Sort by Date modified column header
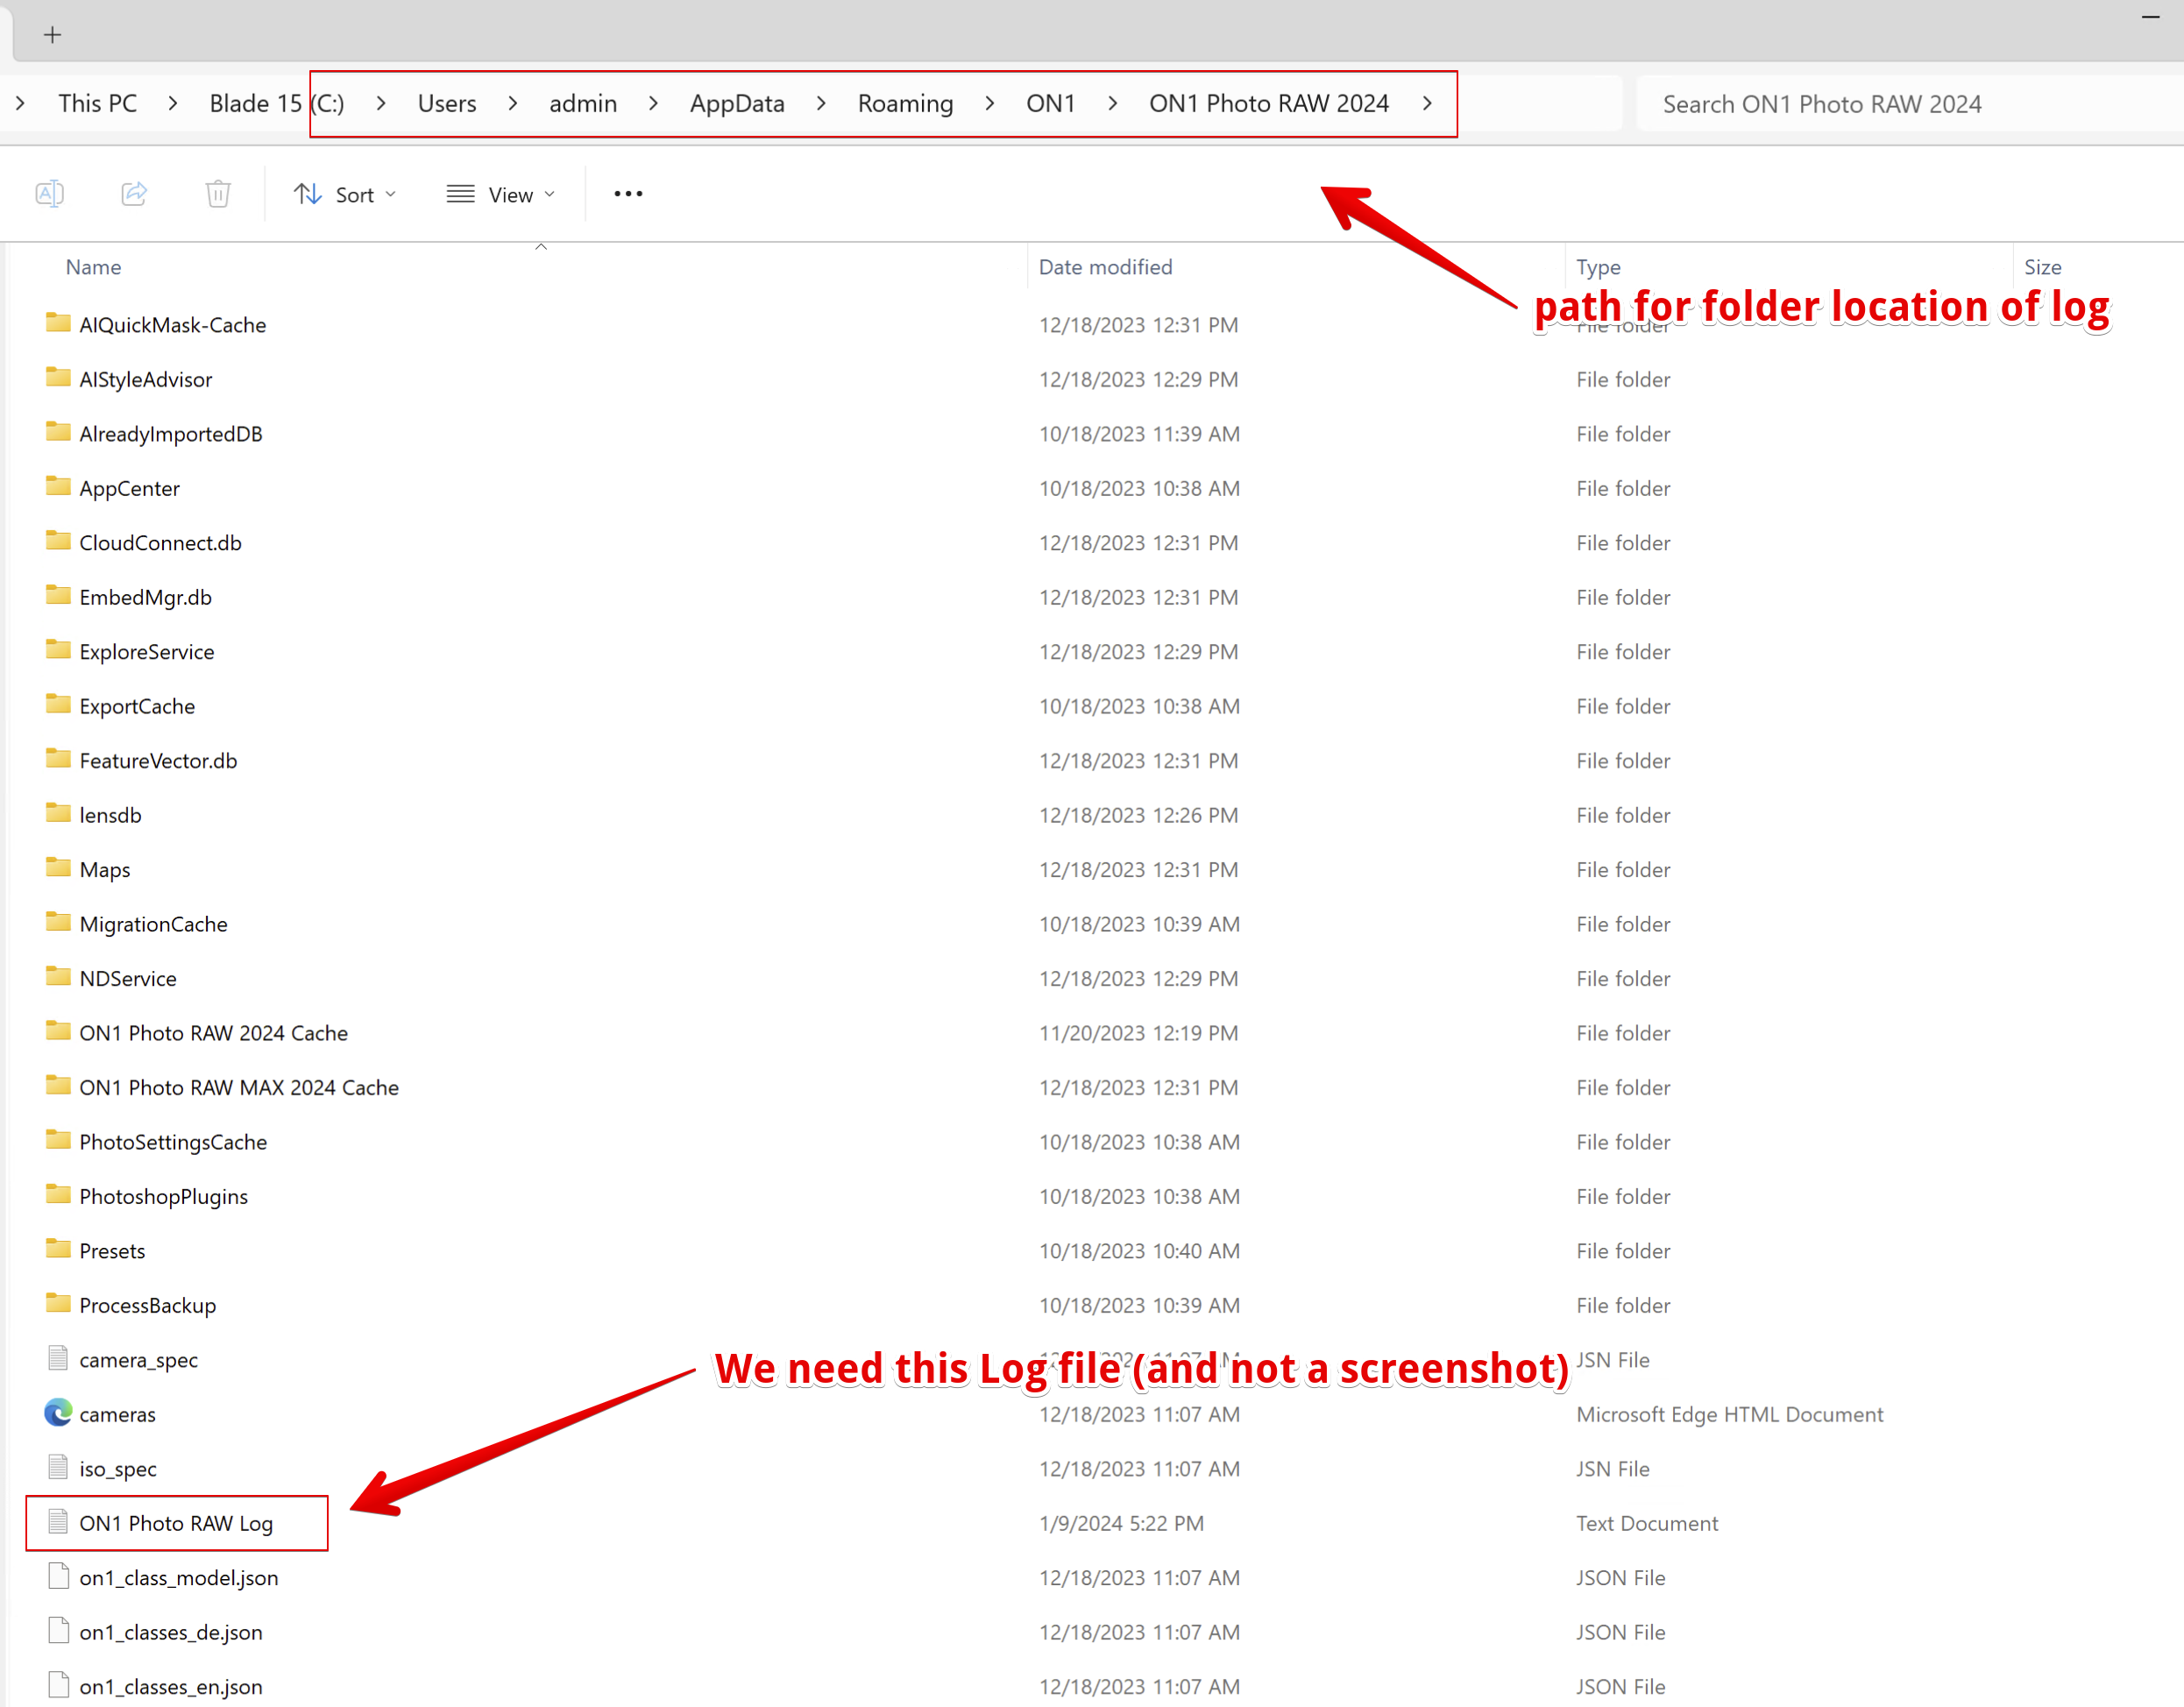2184x1707 pixels. tap(1105, 267)
